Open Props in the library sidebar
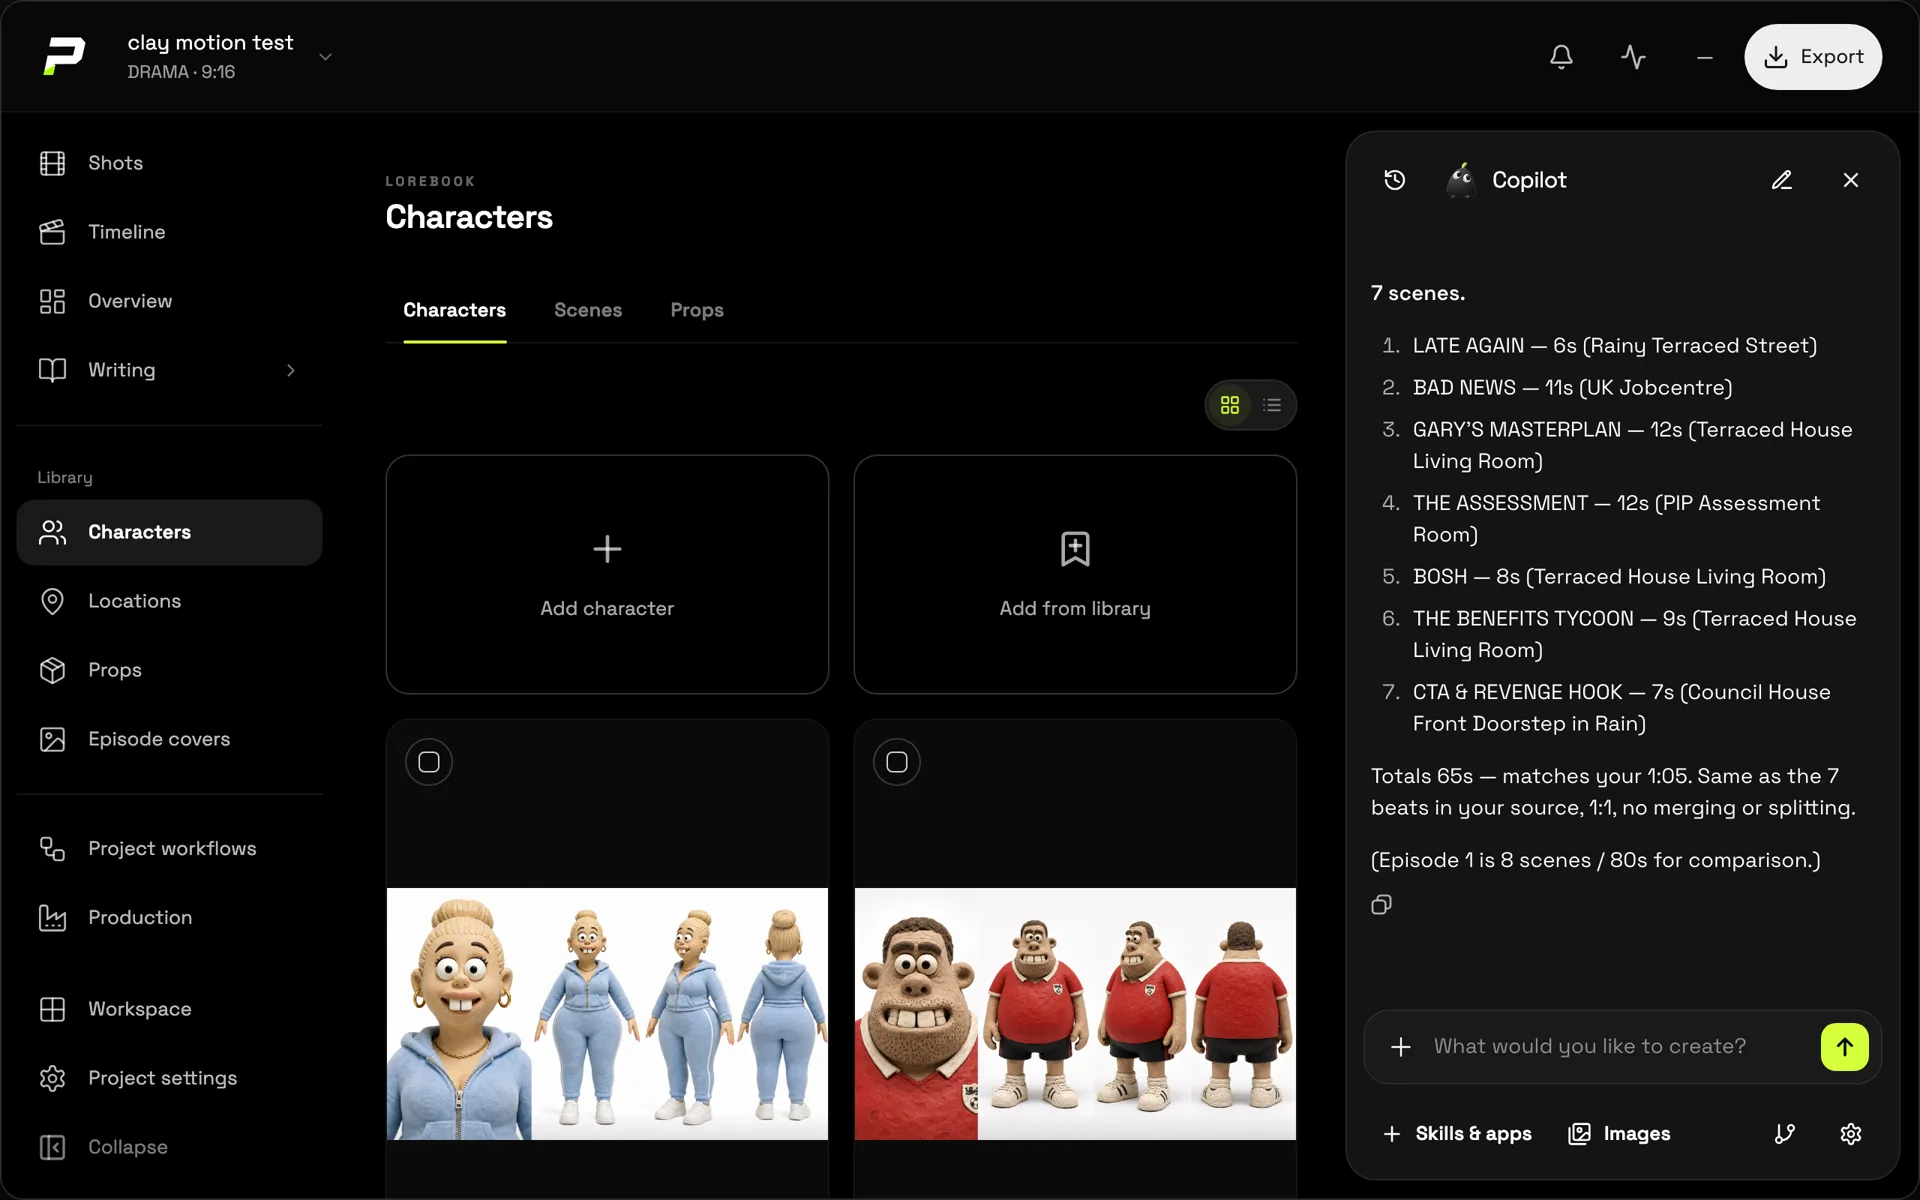The height and width of the screenshot is (1200, 1920). tap(170, 670)
